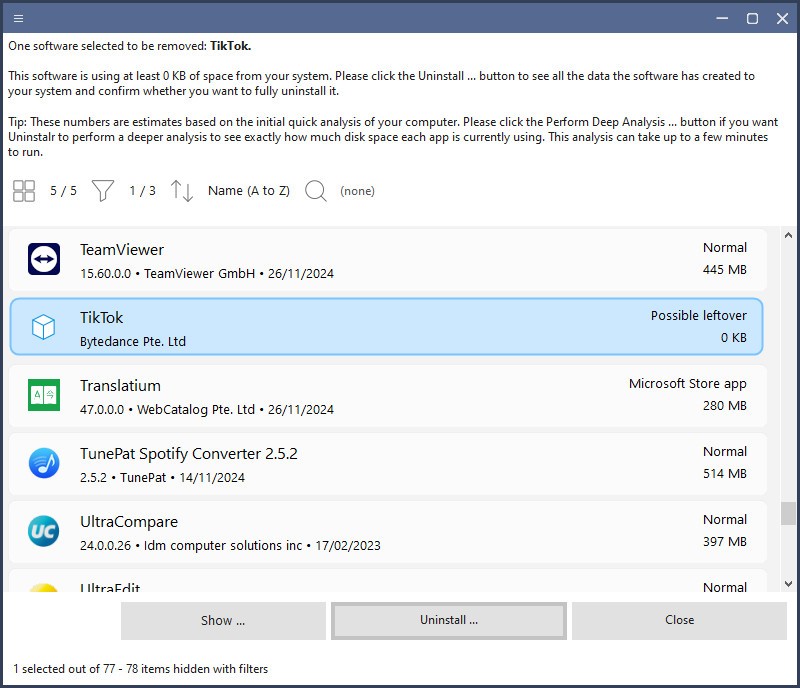Click the Idm computer solutions inc line
Screen dimensions: 800x688
[230, 546]
